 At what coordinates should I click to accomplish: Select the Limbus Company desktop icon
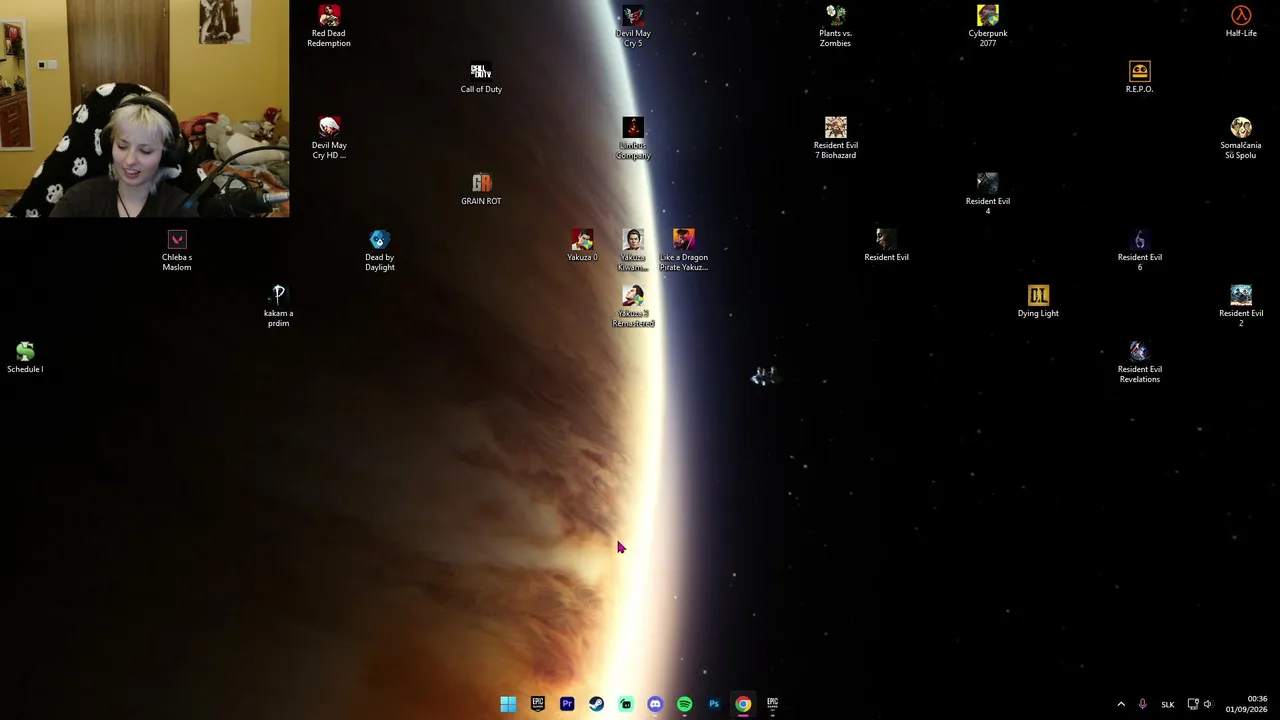[x=633, y=138]
